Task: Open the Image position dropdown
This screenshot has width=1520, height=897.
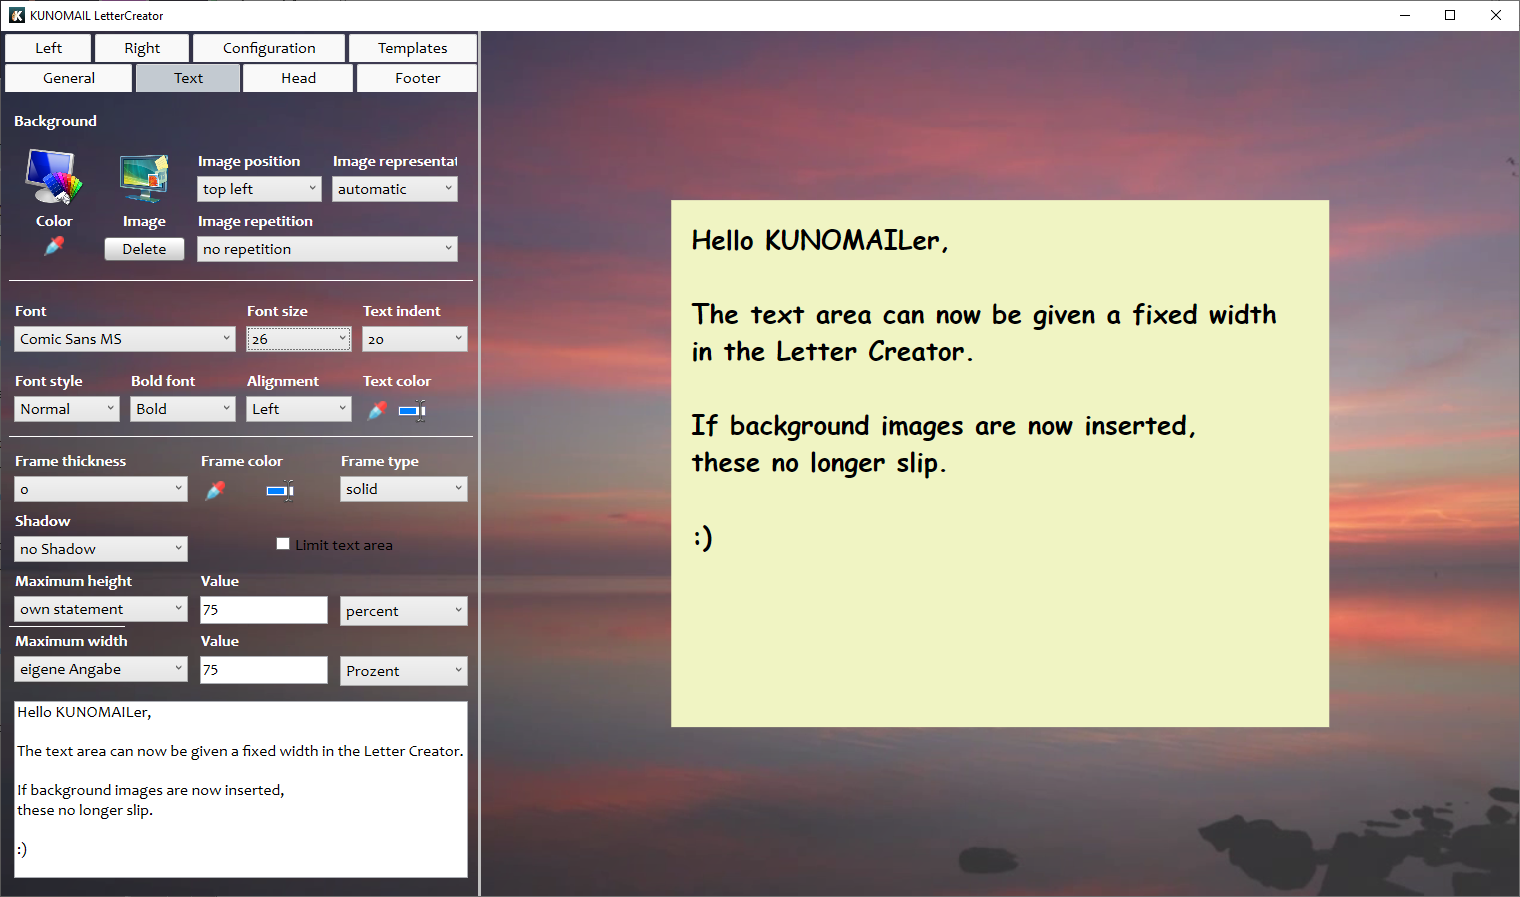Action: [x=259, y=189]
